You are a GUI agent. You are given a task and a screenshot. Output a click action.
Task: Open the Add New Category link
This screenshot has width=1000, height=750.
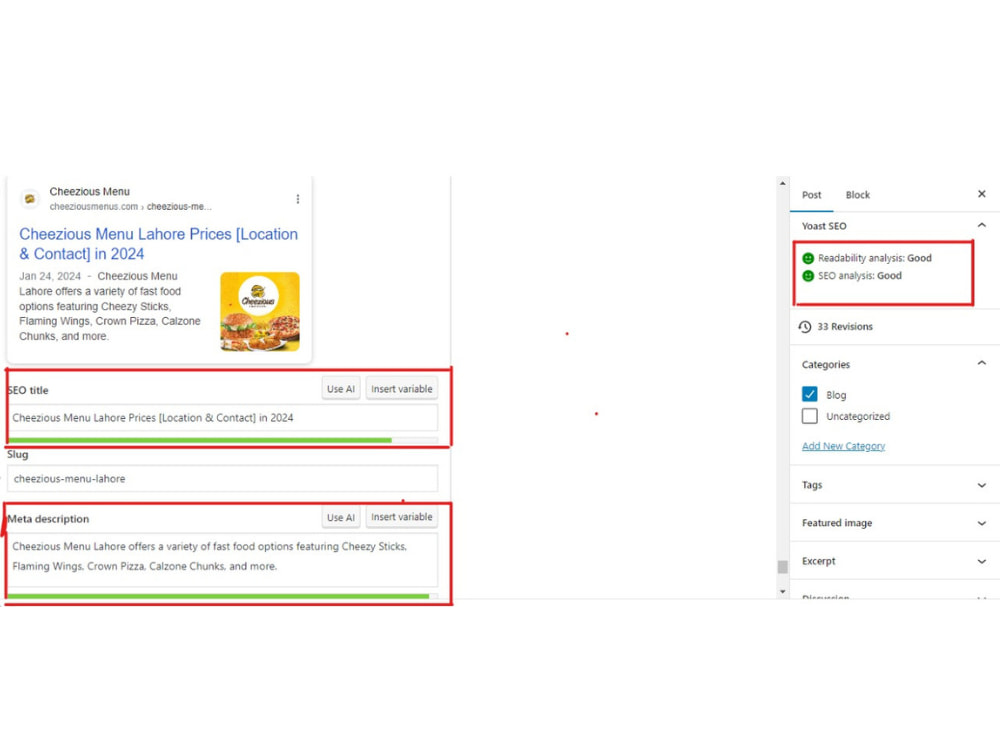843,446
